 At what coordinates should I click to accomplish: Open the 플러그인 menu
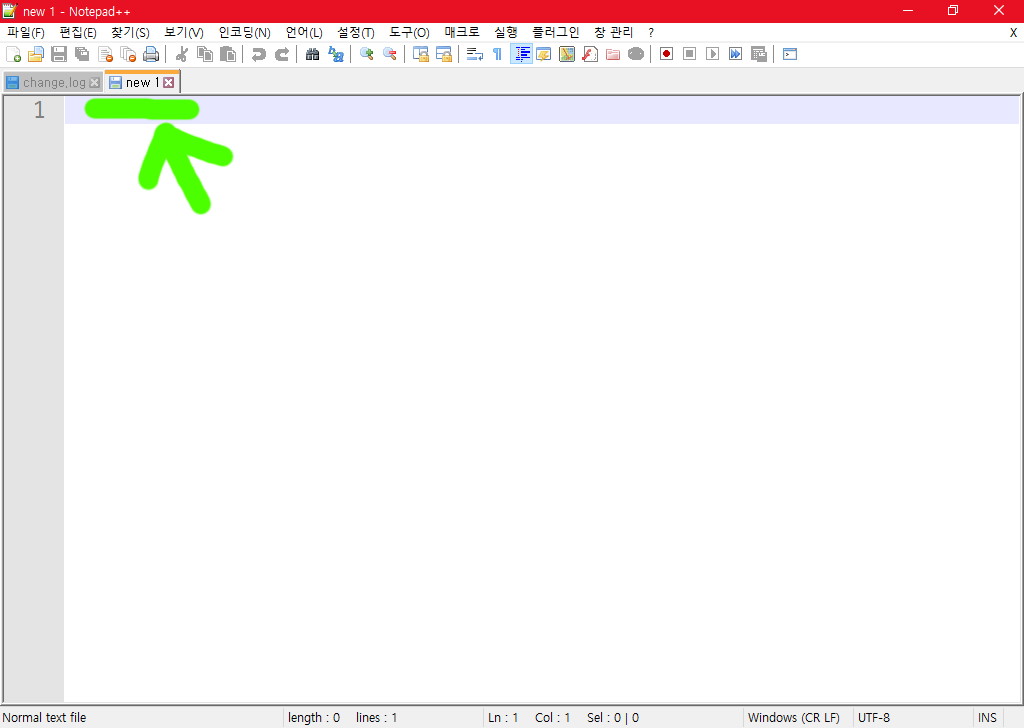coord(556,32)
